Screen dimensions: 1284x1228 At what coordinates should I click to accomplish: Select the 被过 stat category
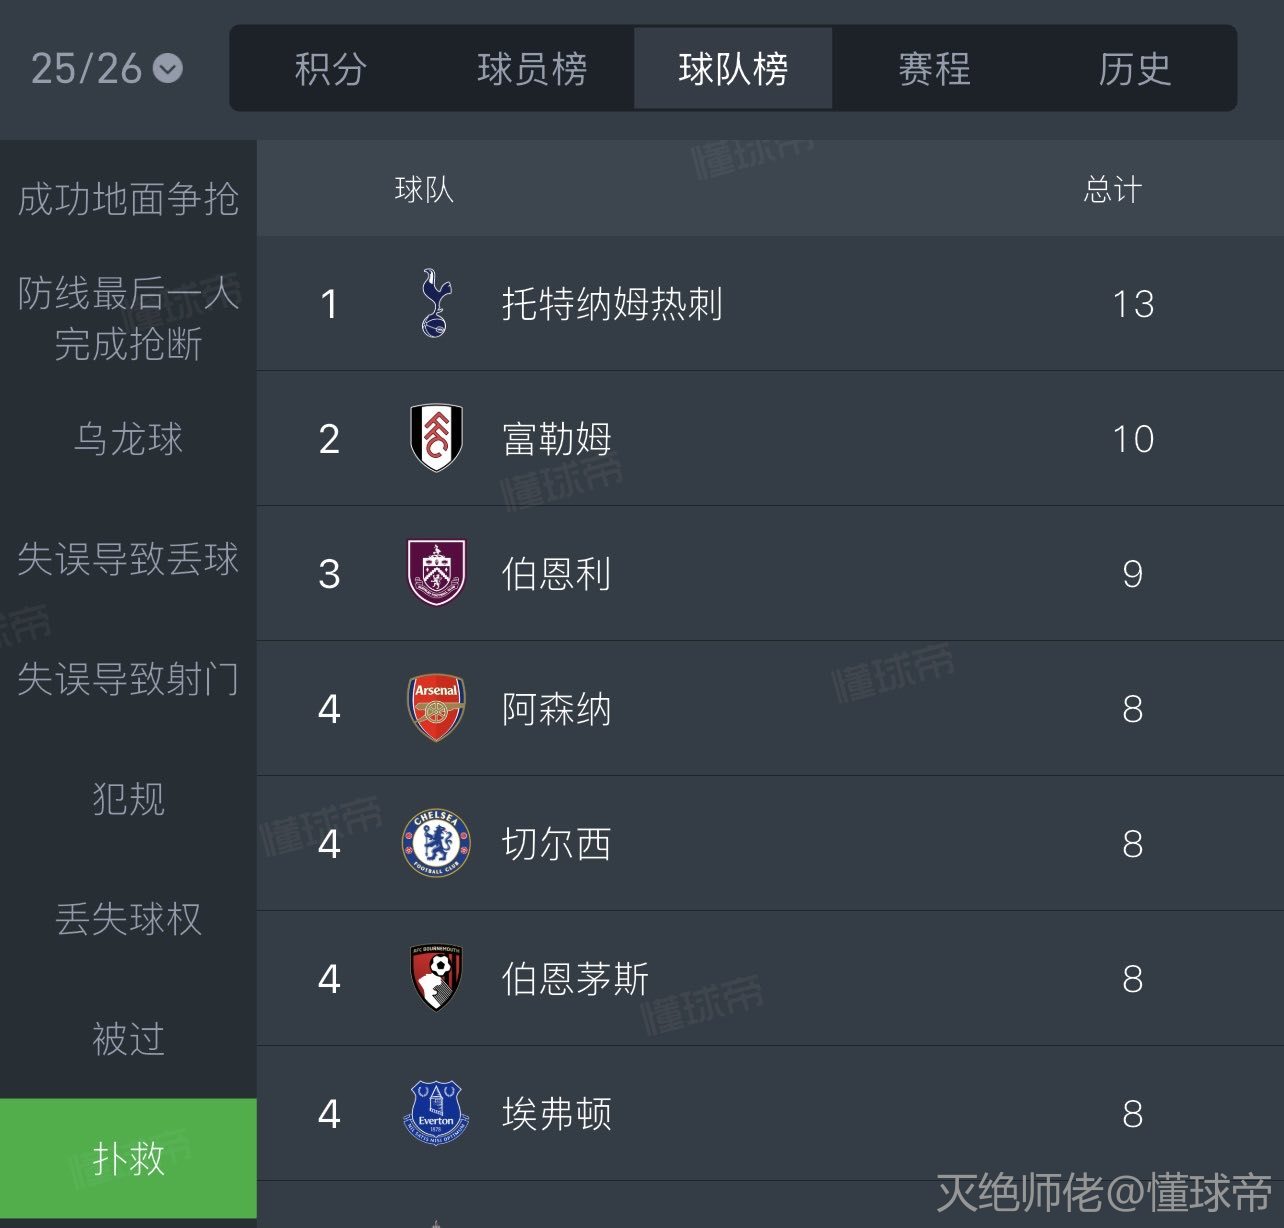pyautogui.click(x=128, y=1039)
